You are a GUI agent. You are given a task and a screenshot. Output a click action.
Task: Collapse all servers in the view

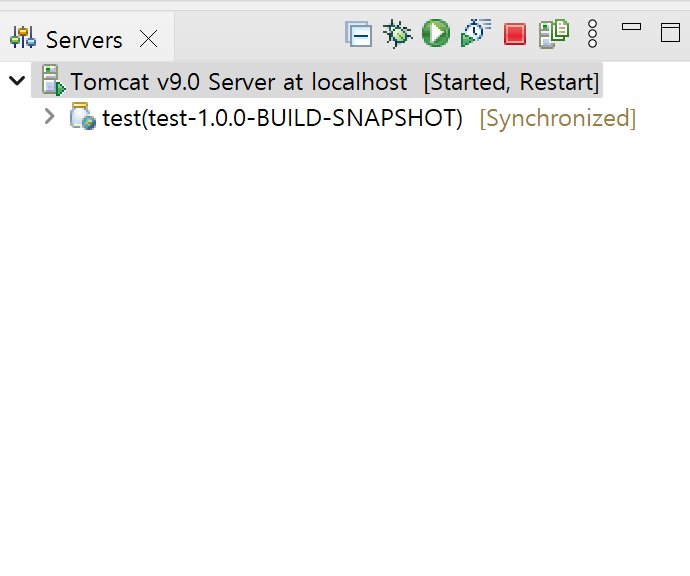click(359, 34)
